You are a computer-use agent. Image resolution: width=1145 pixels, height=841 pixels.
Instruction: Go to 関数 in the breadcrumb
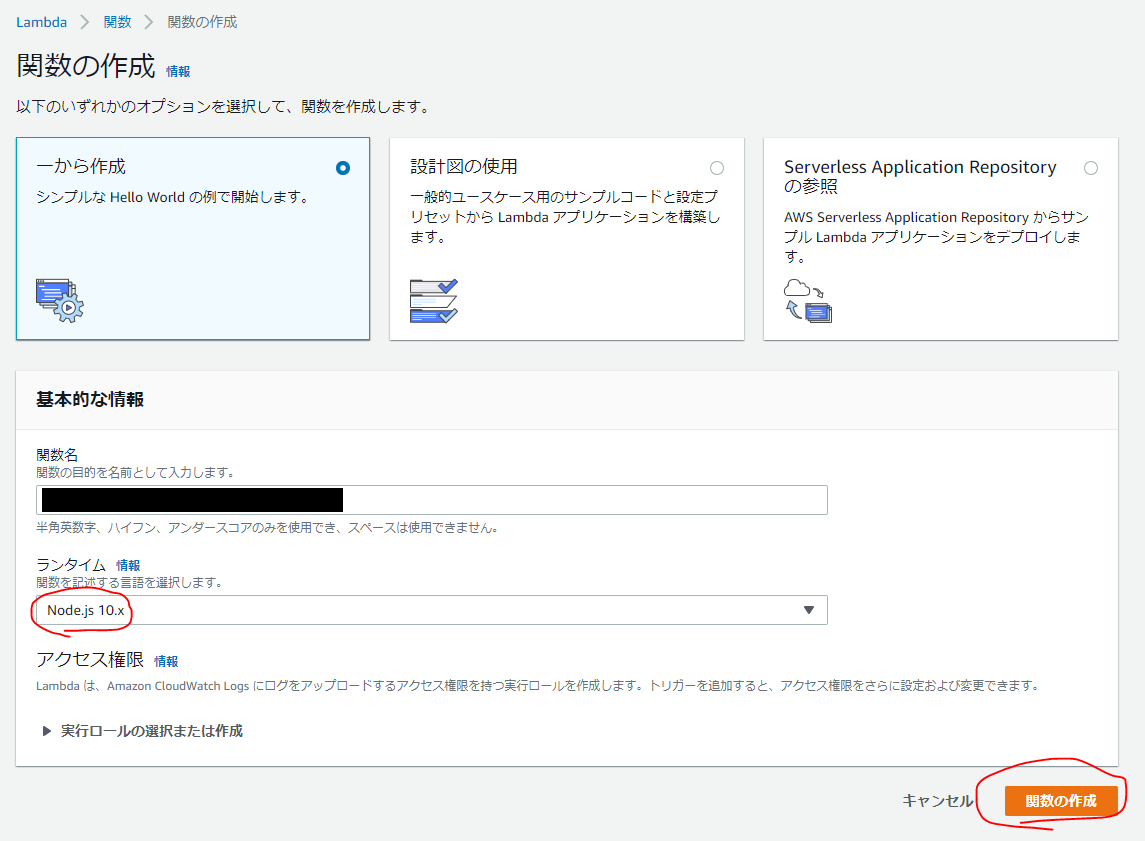(118, 22)
